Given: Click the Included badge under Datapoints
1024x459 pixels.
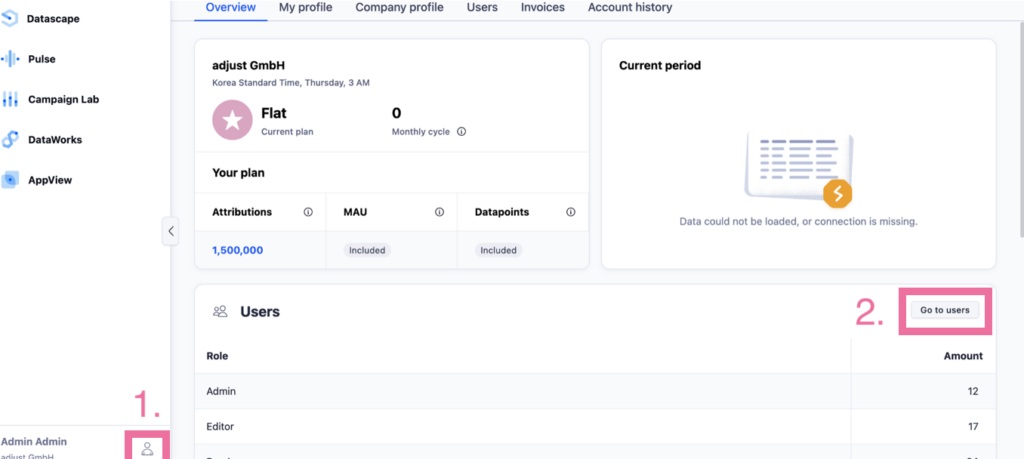Looking at the screenshot, I should [498, 250].
